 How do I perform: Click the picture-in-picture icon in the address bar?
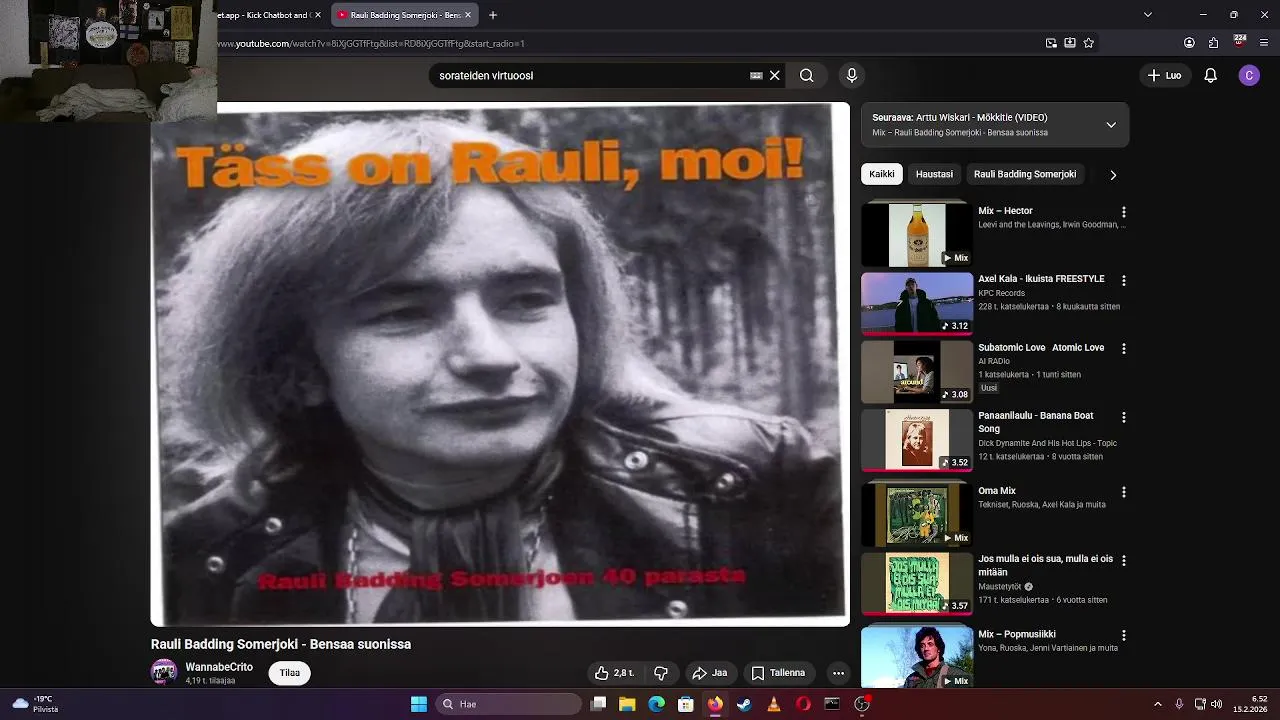[1051, 43]
